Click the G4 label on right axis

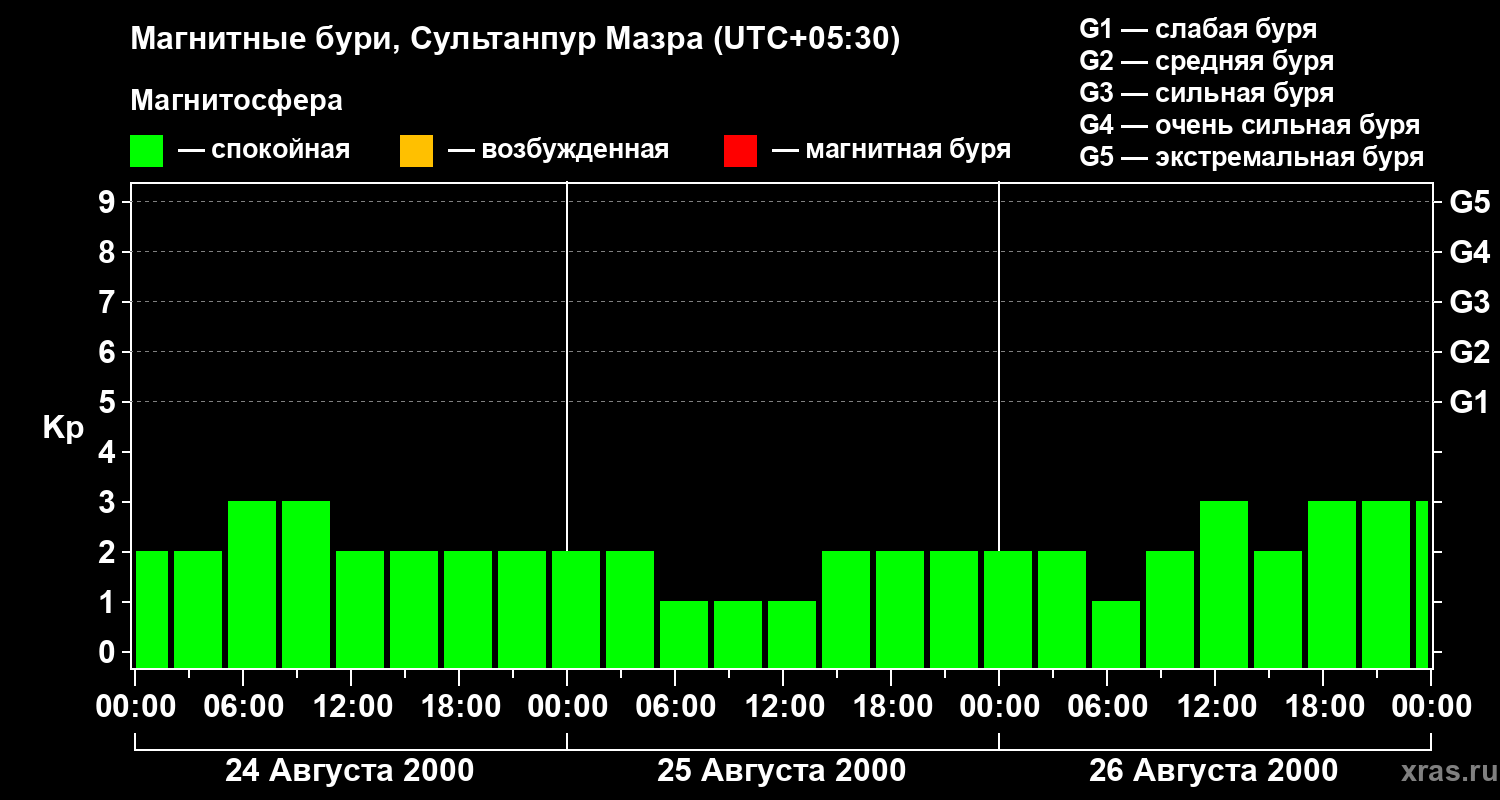click(x=1470, y=252)
